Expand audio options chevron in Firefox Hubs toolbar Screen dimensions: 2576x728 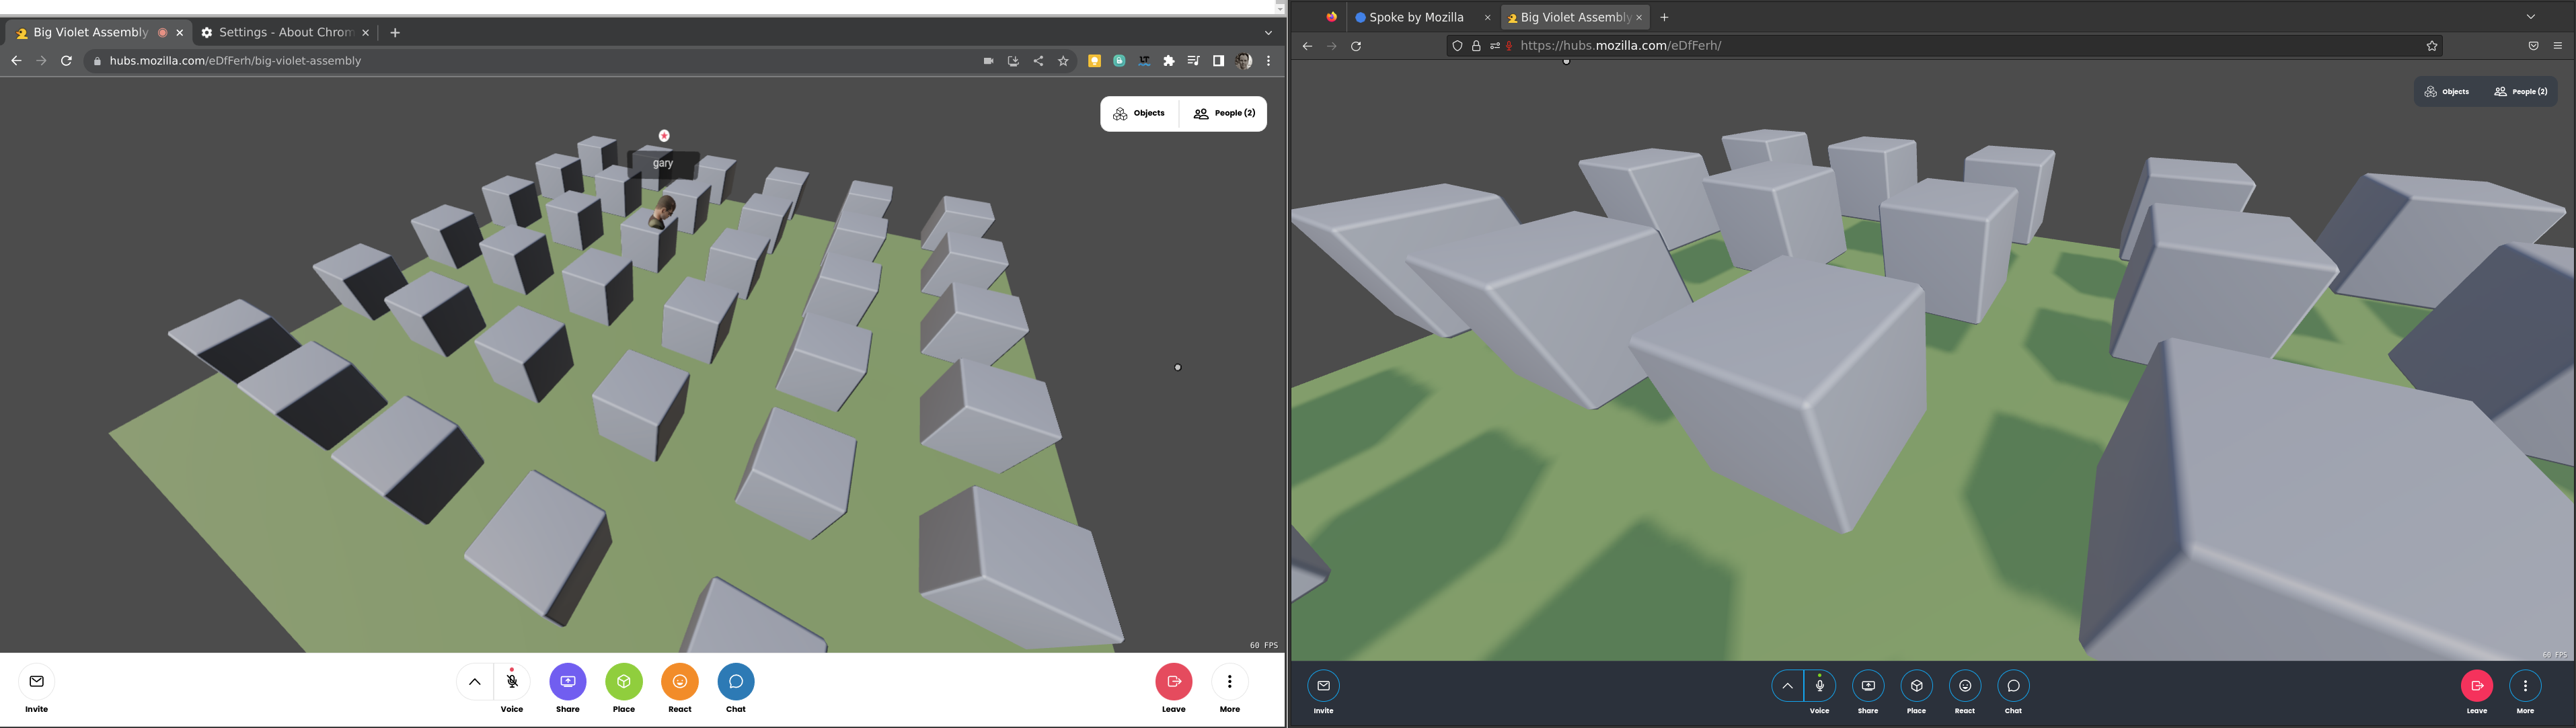pos(1787,686)
